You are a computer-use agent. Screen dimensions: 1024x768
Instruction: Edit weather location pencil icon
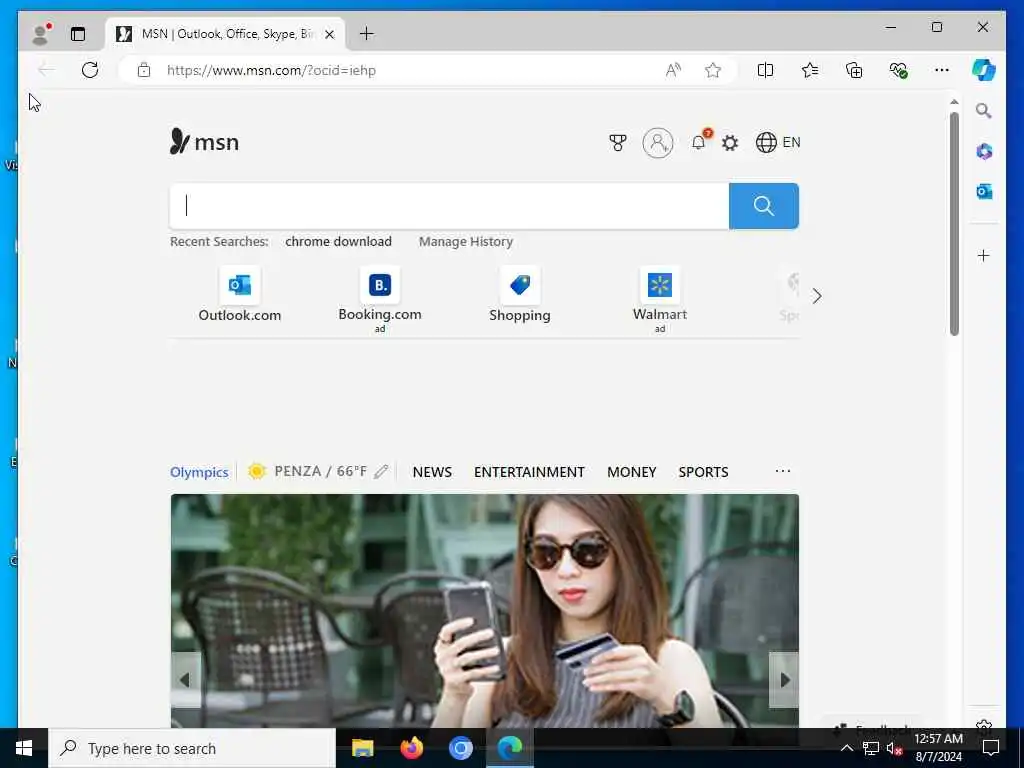pos(381,472)
